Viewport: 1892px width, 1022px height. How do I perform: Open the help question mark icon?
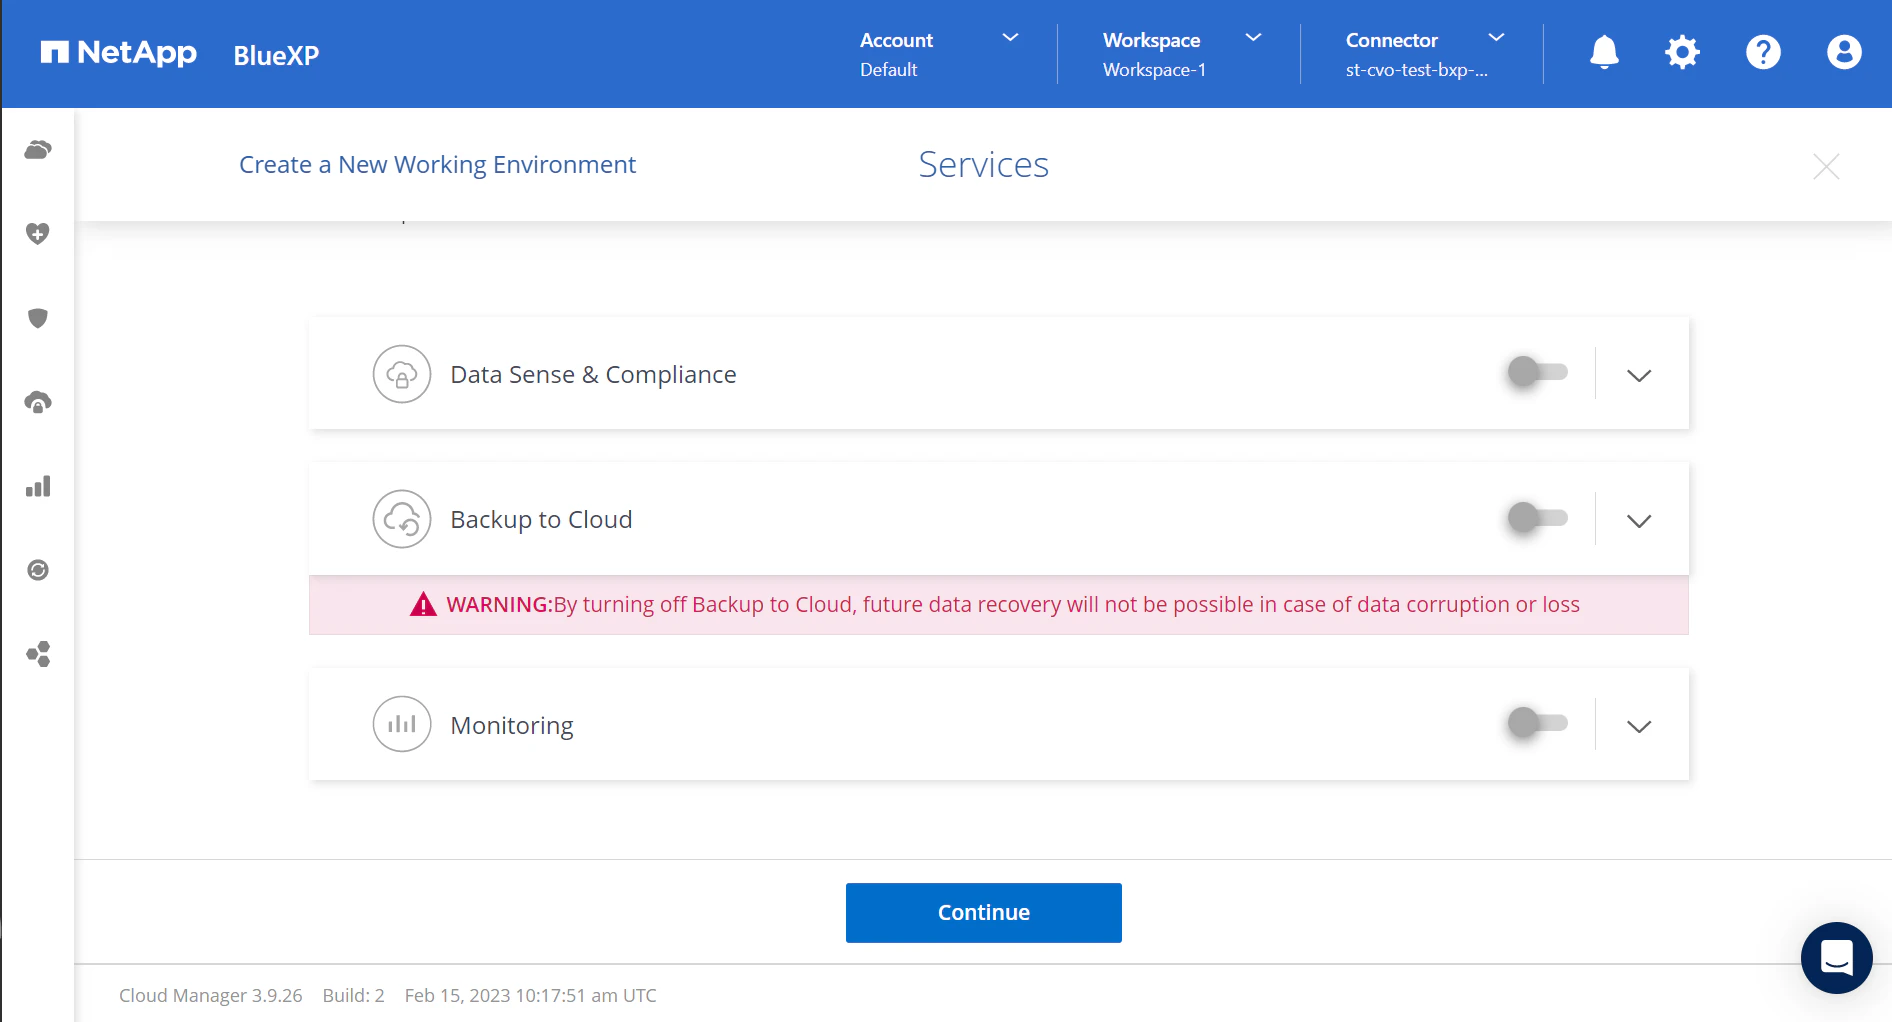(x=1763, y=52)
